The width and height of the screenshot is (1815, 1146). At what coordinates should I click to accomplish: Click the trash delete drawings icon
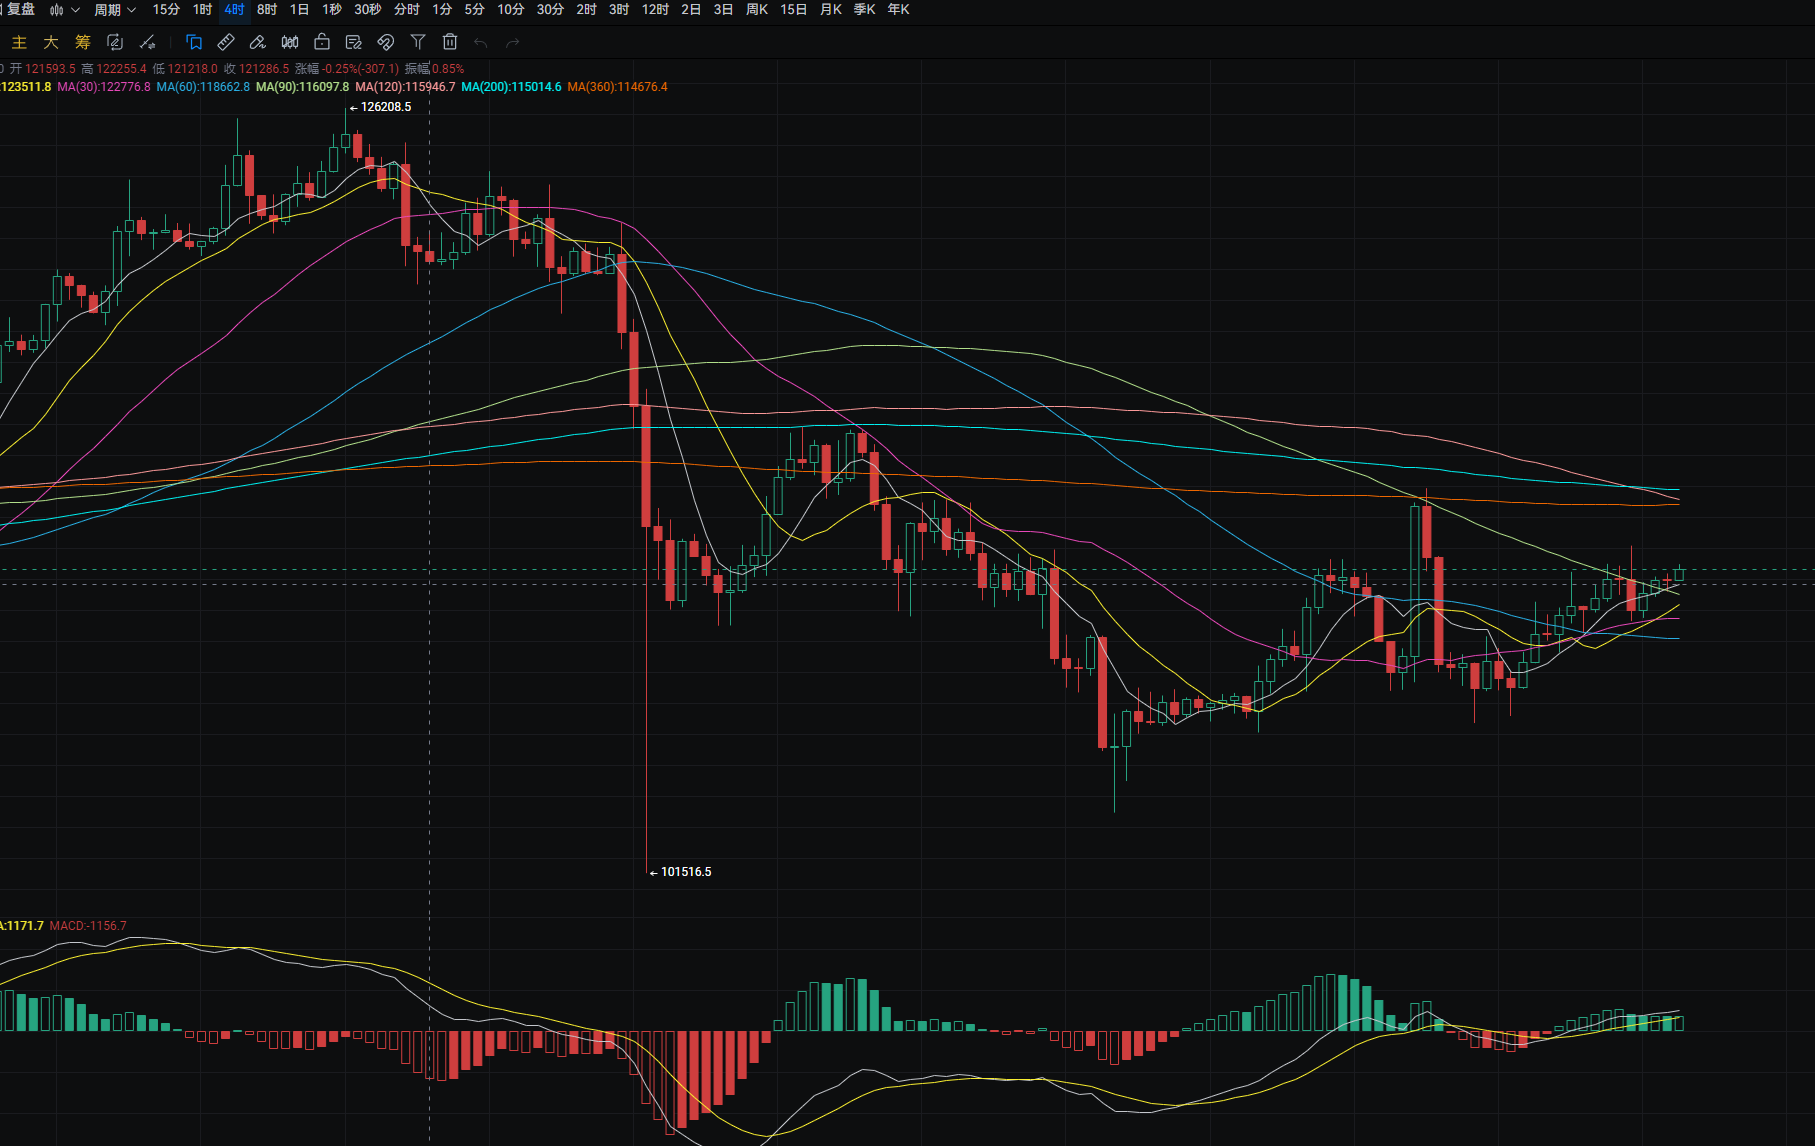[450, 42]
